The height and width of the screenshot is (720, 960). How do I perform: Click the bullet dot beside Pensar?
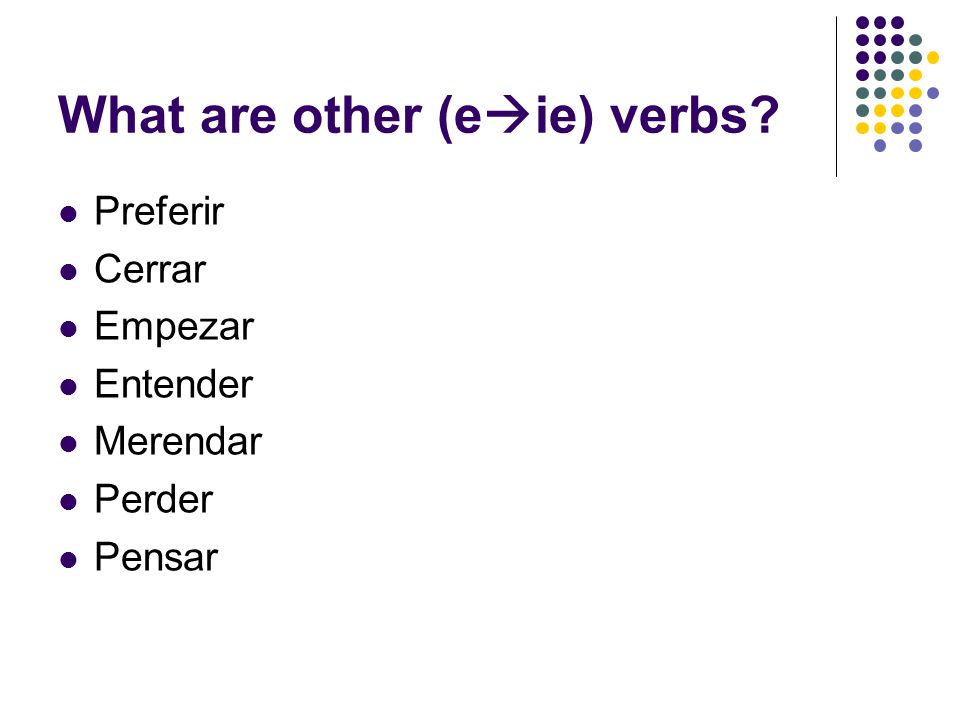tap(69, 559)
